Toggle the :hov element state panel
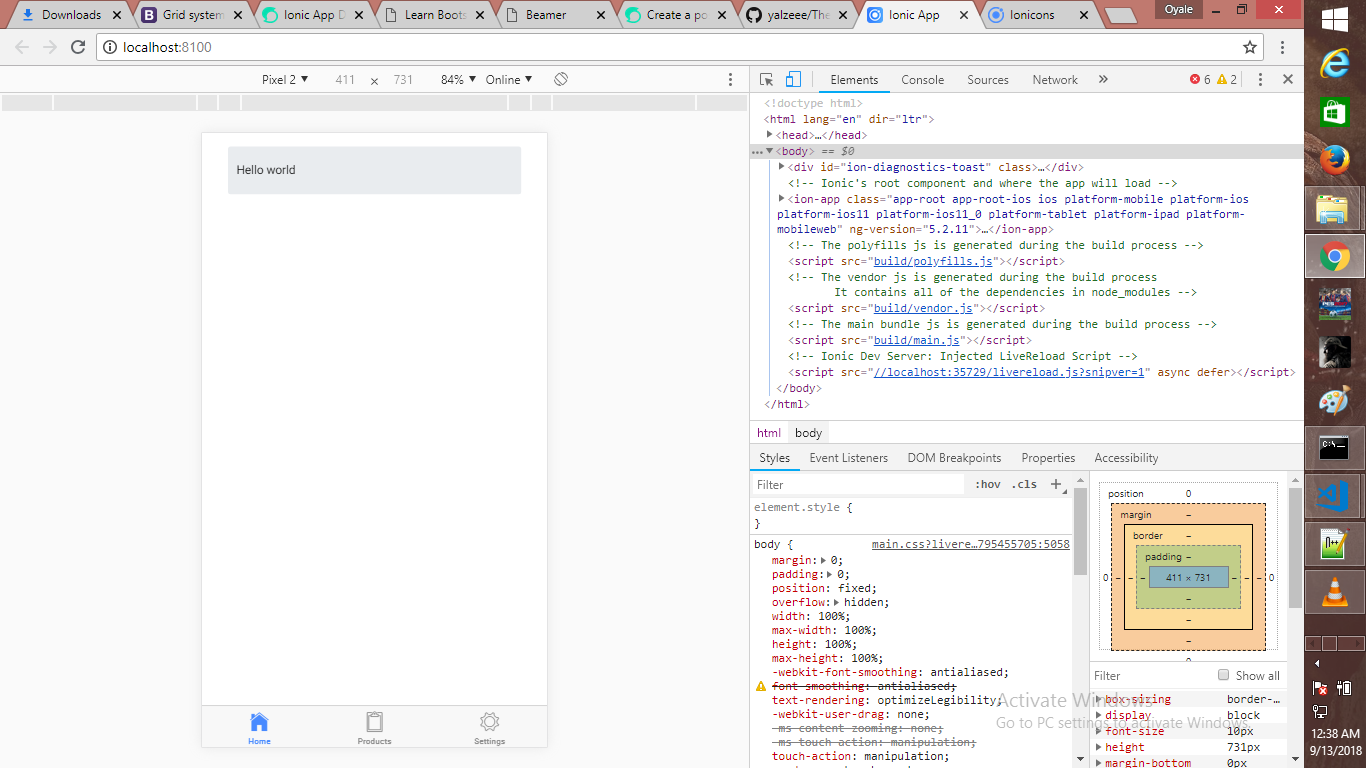The image size is (1366, 768). tap(987, 484)
